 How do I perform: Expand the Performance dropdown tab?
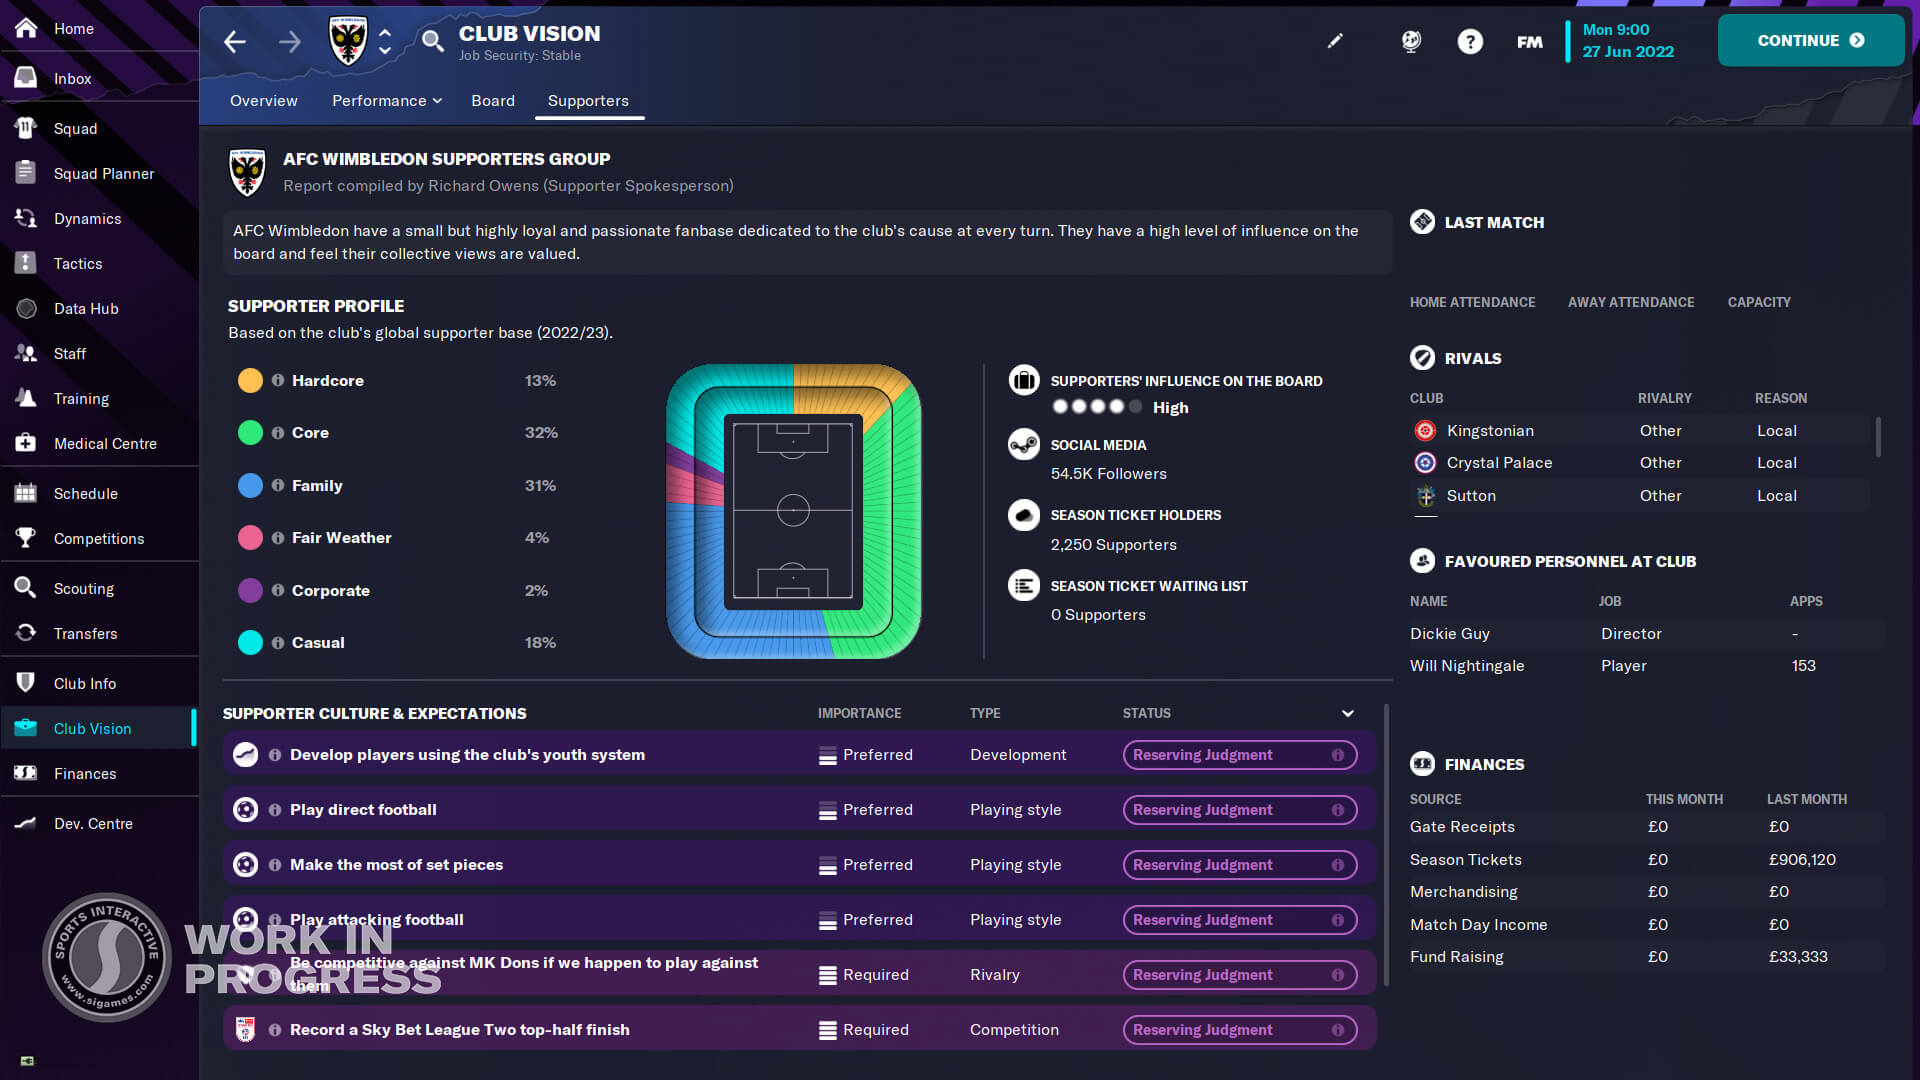[x=386, y=100]
